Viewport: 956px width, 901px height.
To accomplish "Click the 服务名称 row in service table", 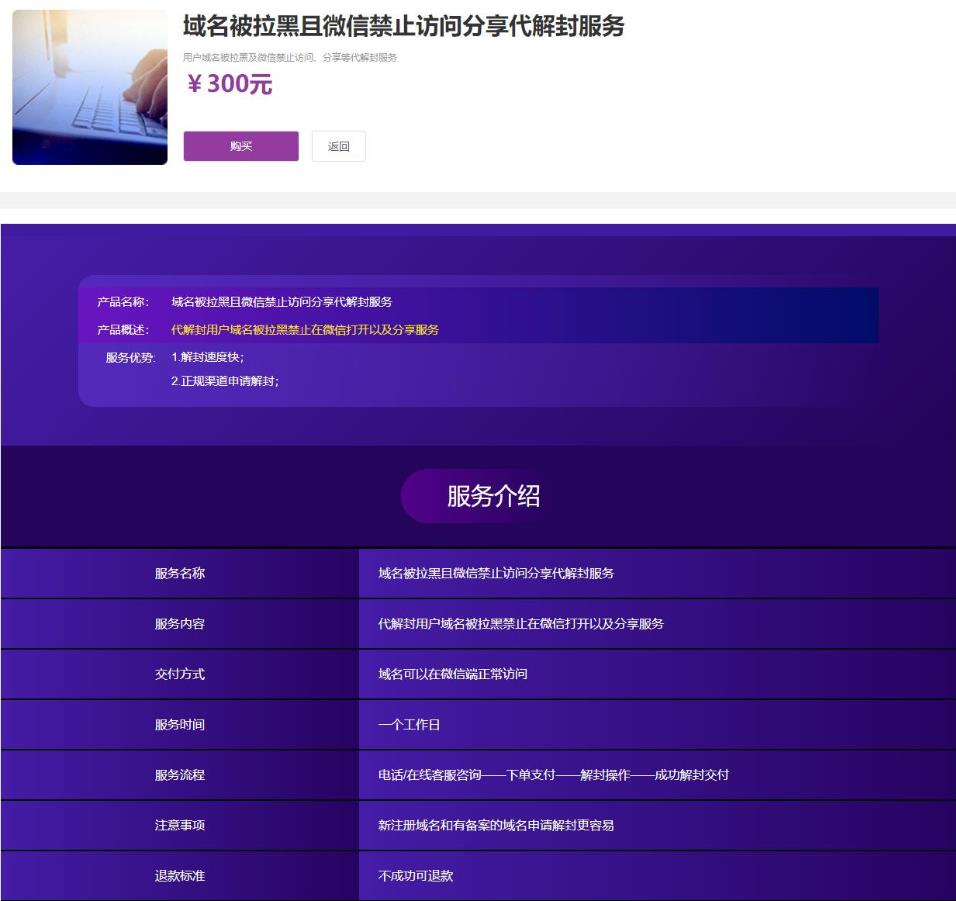I will point(180,572).
